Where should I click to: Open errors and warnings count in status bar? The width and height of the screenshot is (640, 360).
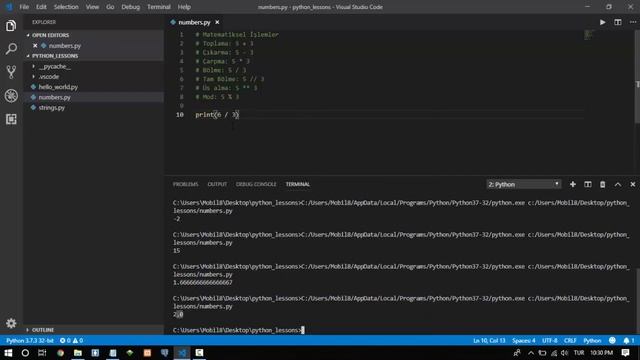click(x=71, y=340)
